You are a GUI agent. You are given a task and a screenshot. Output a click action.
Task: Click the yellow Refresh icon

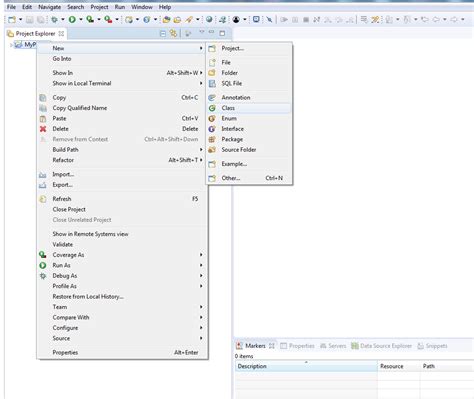(x=43, y=199)
